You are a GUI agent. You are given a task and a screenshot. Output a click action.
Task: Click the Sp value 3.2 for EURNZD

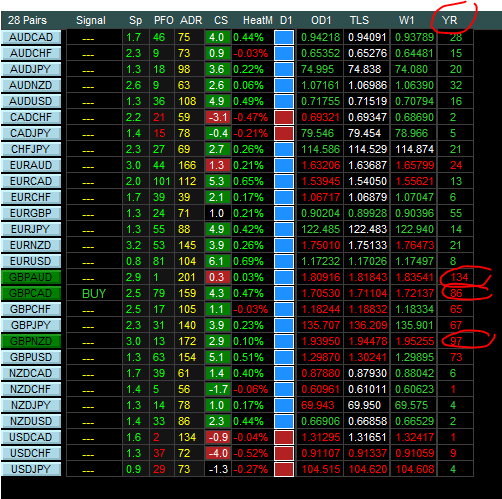click(x=133, y=245)
